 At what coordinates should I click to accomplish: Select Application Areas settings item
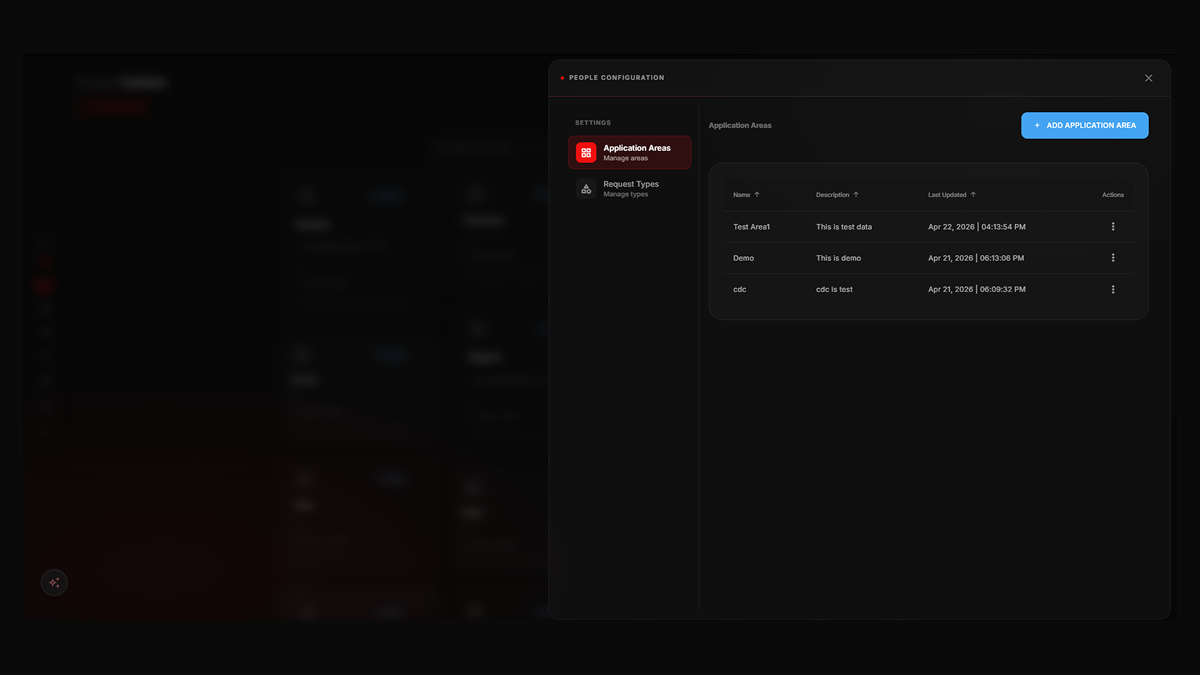click(x=630, y=153)
